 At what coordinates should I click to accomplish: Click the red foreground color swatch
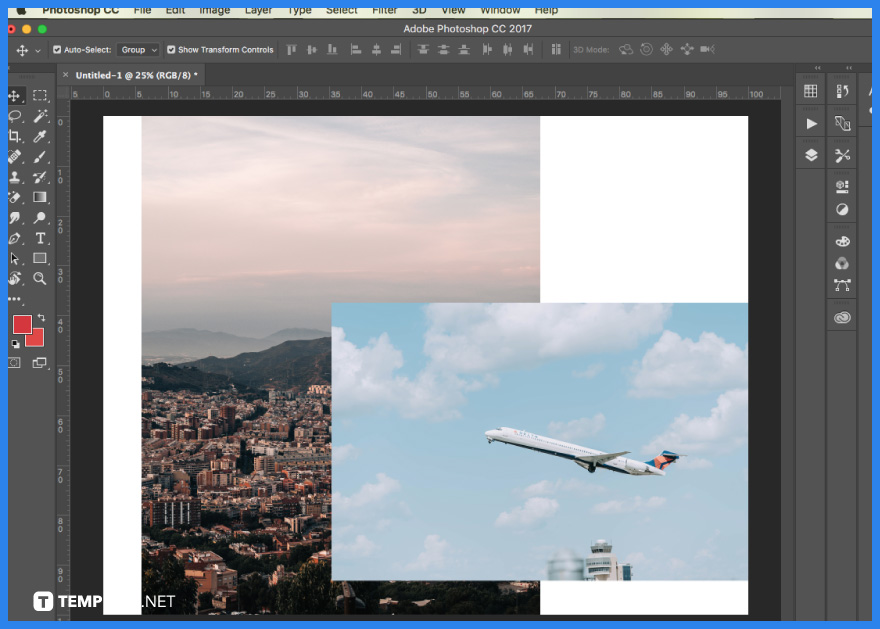click(x=22, y=324)
